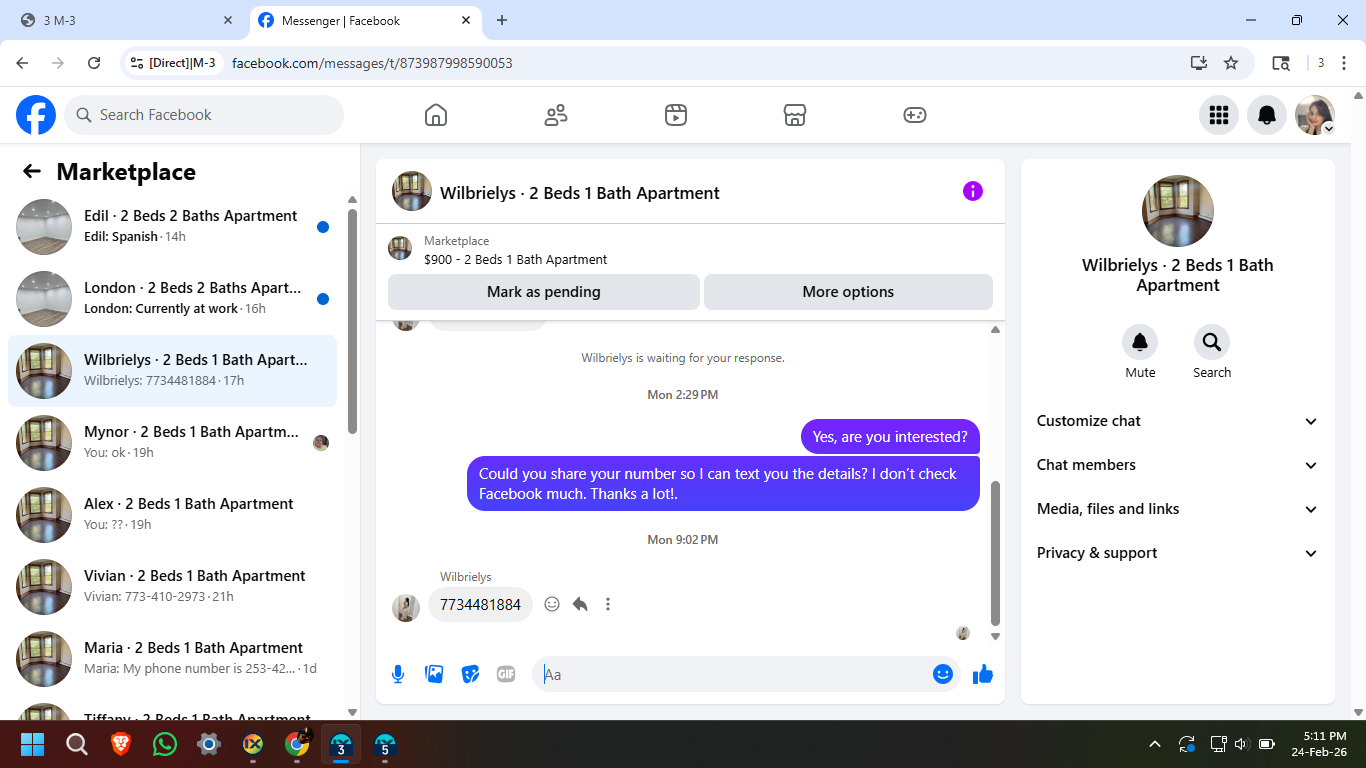The width and height of the screenshot is (1366, 768).
Task: Click the chat messages scrollbar
Action: [995, 552]
